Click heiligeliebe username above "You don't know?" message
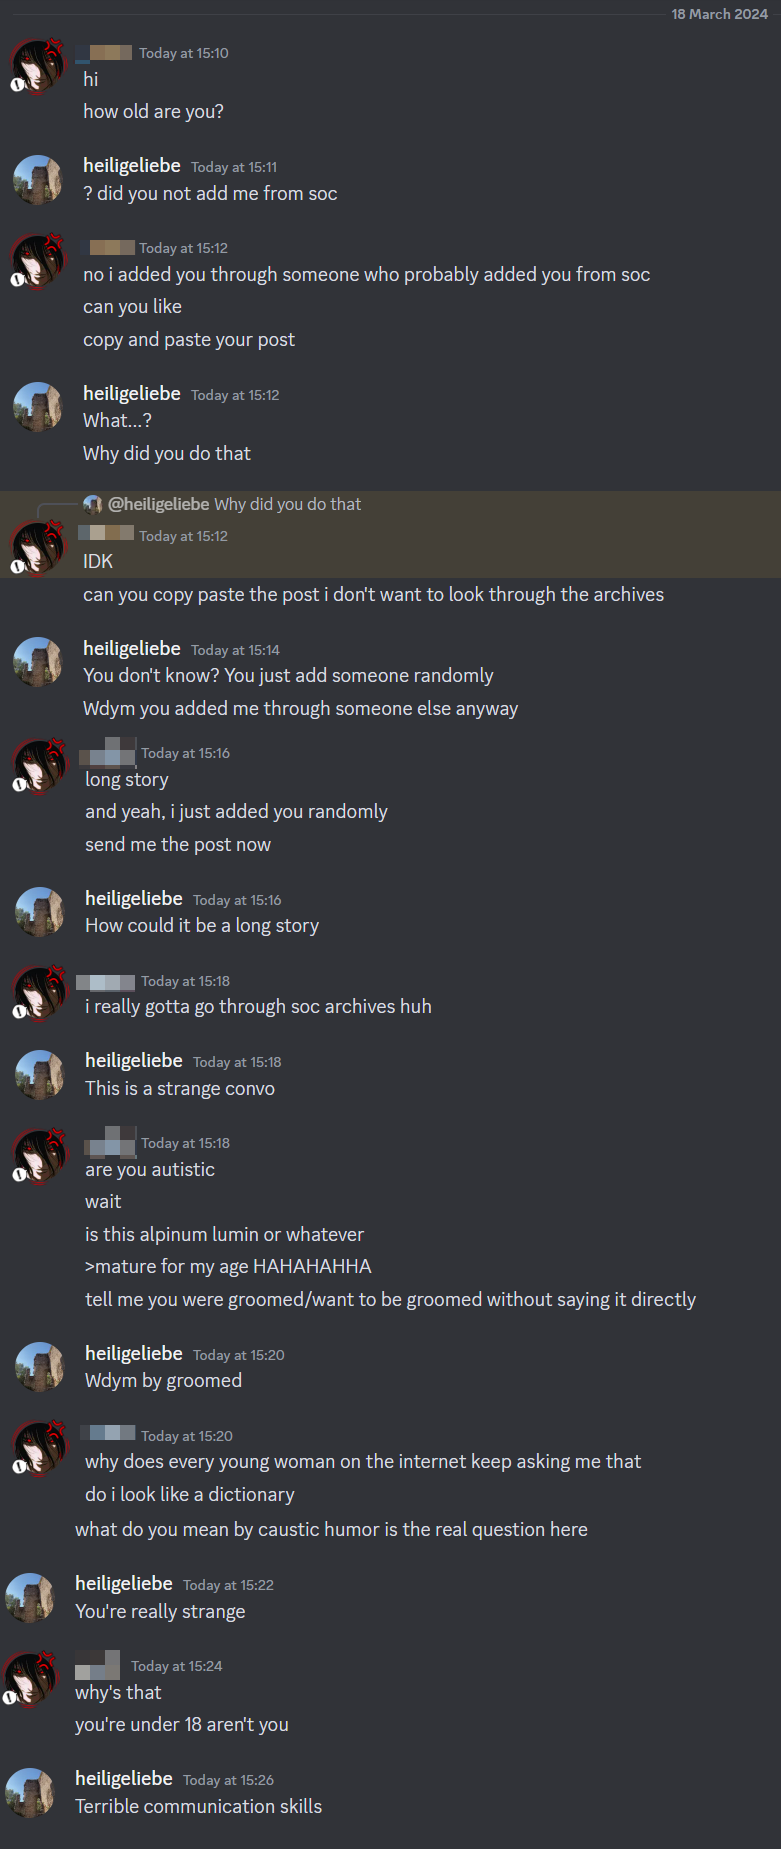781x1849 pixels. (132, 649)
